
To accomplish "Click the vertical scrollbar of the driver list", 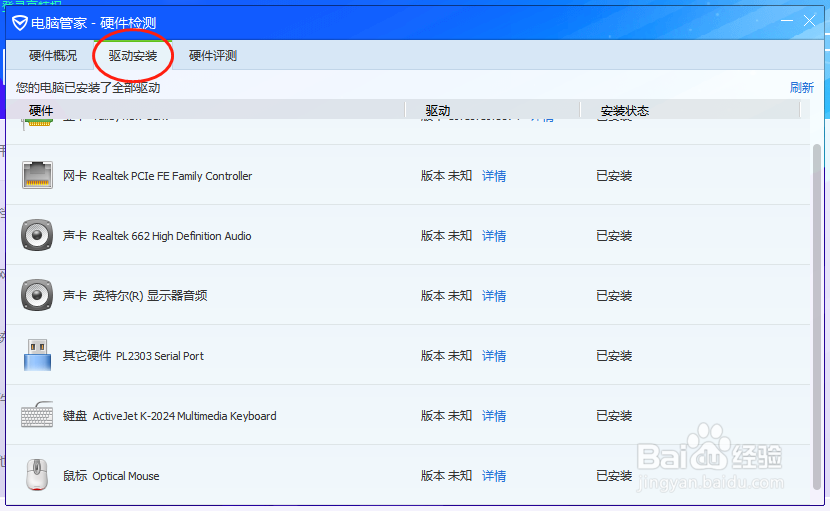I will [x=817, y=317].
